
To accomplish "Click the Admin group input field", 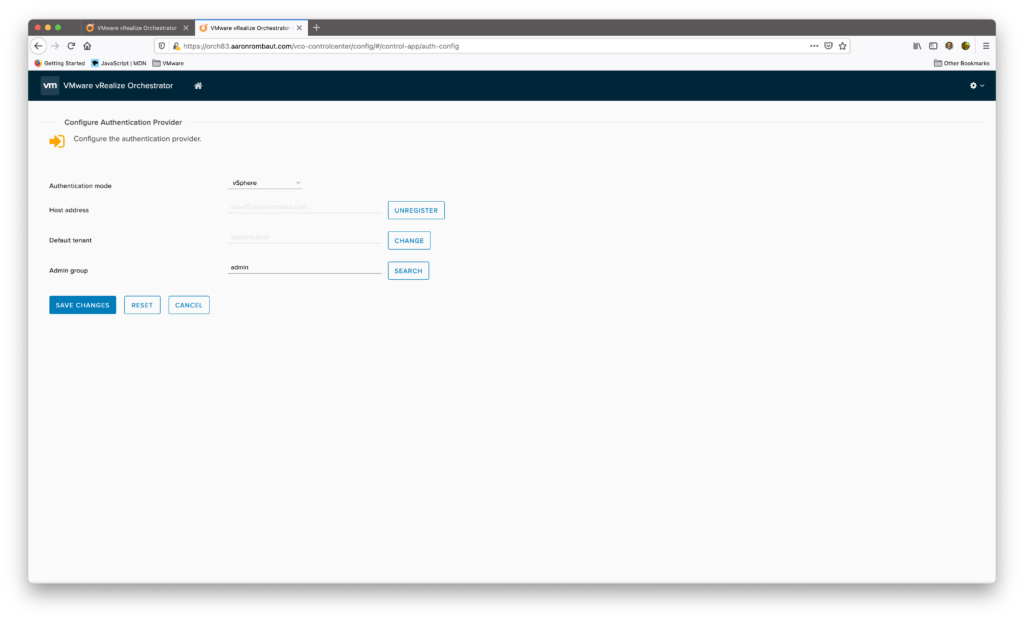I will 304,267.
